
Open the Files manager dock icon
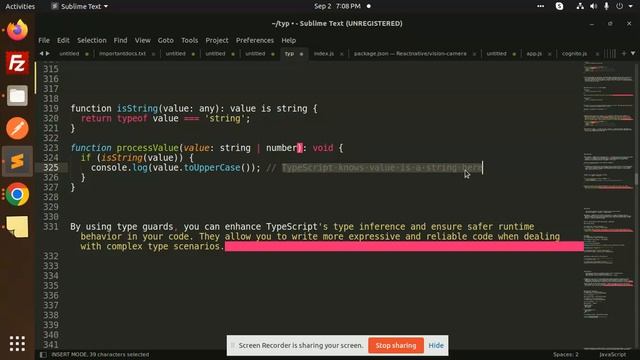coord(17,96)
